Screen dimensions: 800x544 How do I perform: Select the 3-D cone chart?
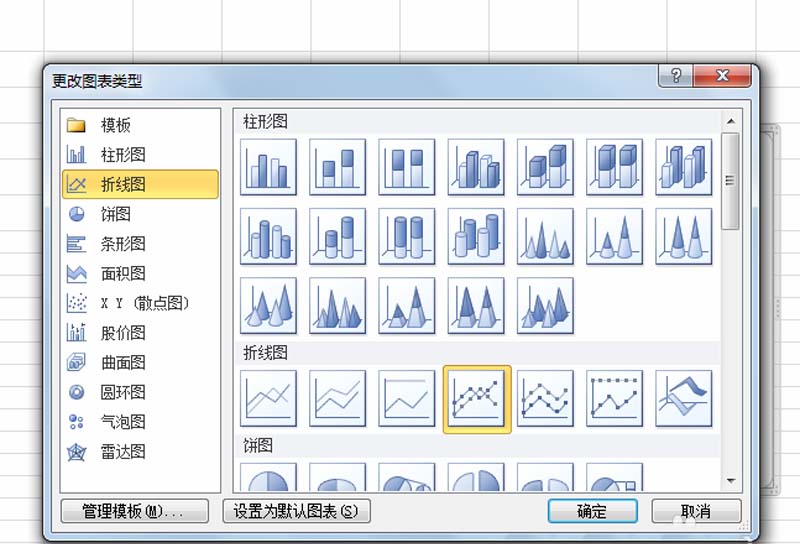tap(268, 306)
